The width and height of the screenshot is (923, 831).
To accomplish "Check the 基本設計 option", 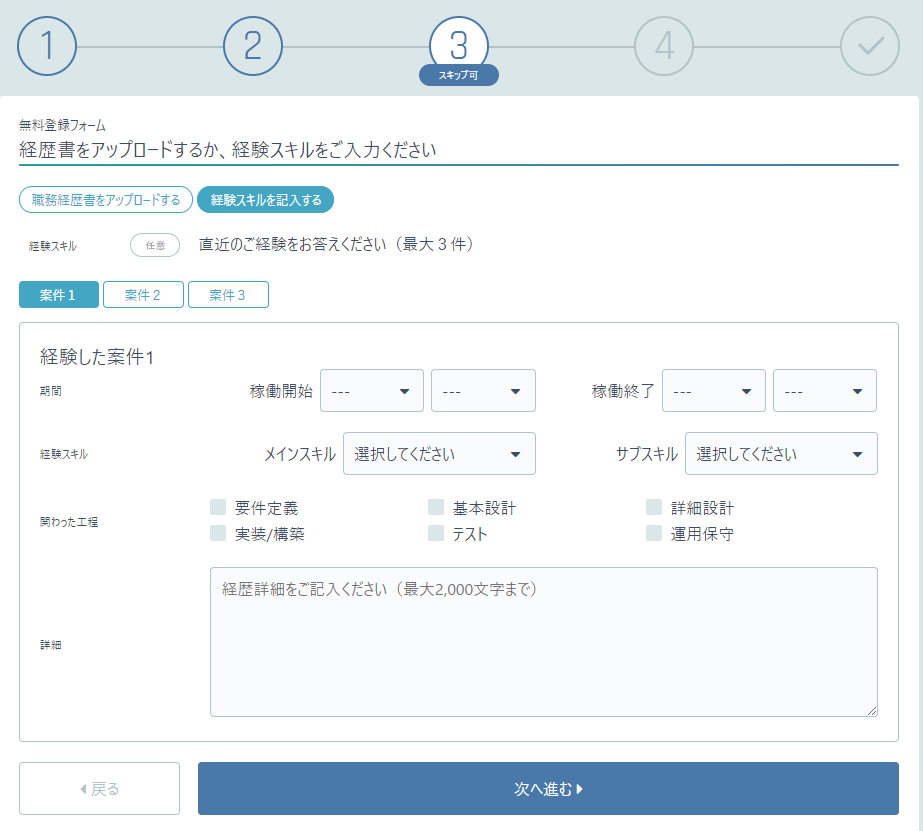I will tap(436, 507).
